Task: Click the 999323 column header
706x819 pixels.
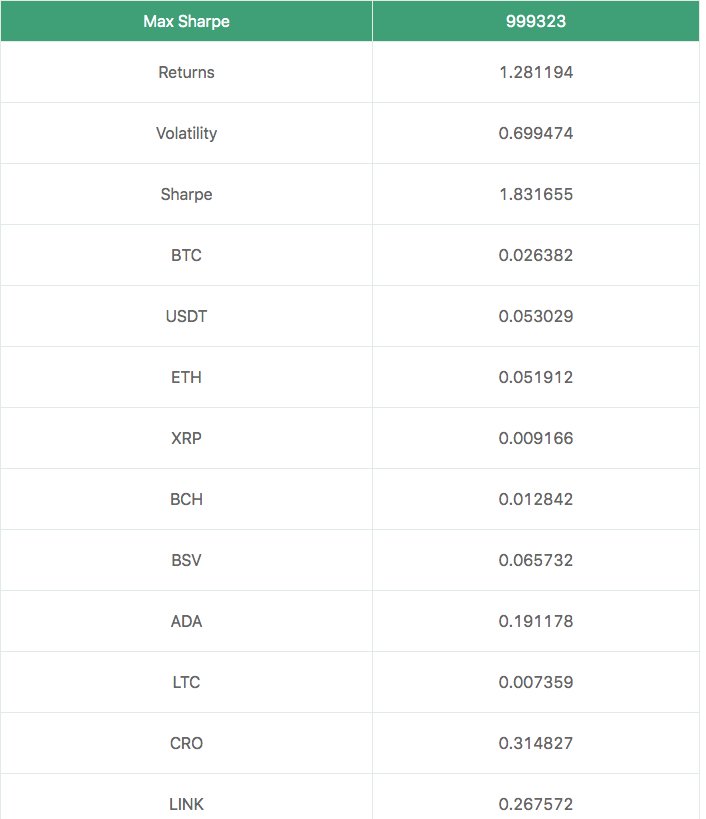Action: pyautogui.click(x=536, y=21)
